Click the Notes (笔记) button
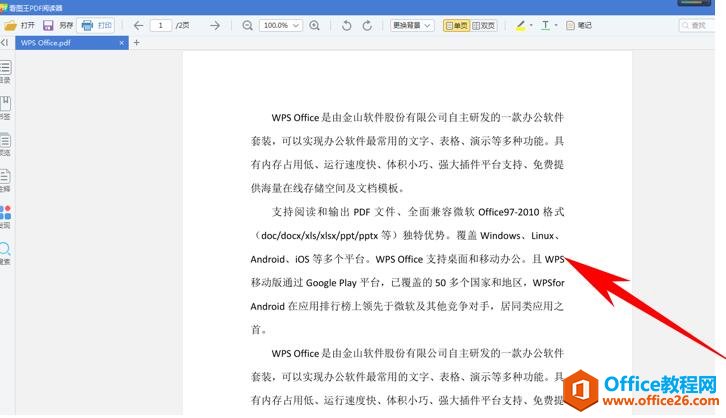This screenshot has height=418, width=726. [579, 25]
